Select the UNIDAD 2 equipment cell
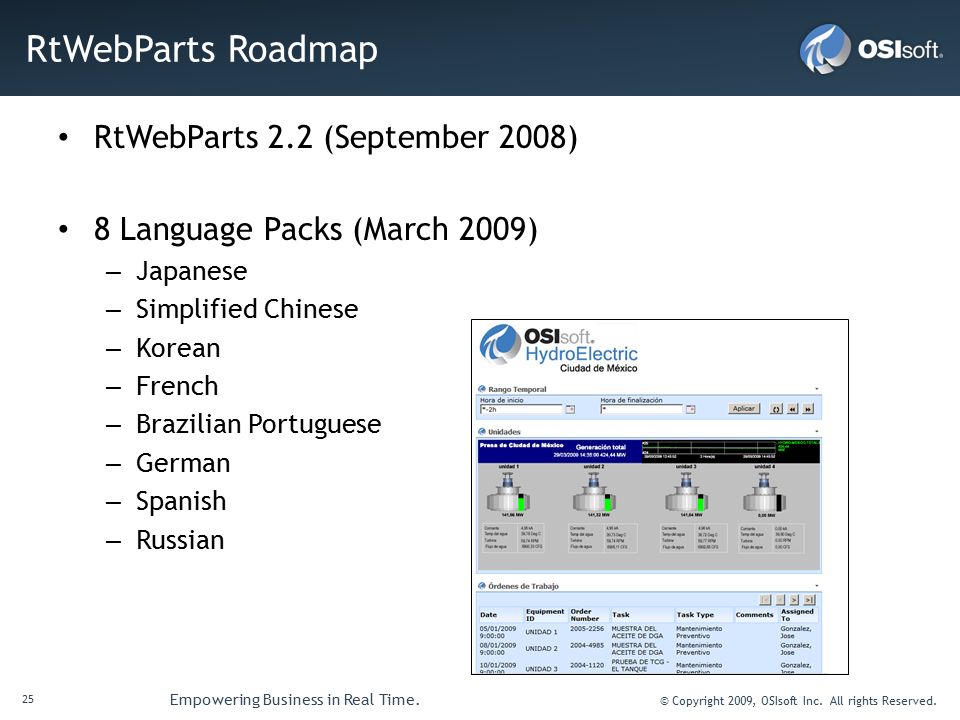The image size is (960, 720). tap(541, 648)
